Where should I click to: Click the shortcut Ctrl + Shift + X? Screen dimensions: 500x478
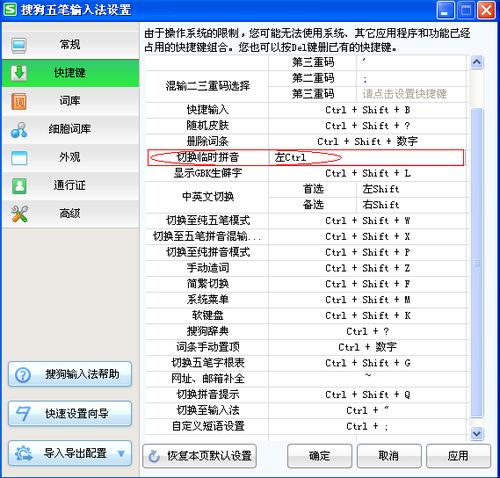[x=367, y=237]
